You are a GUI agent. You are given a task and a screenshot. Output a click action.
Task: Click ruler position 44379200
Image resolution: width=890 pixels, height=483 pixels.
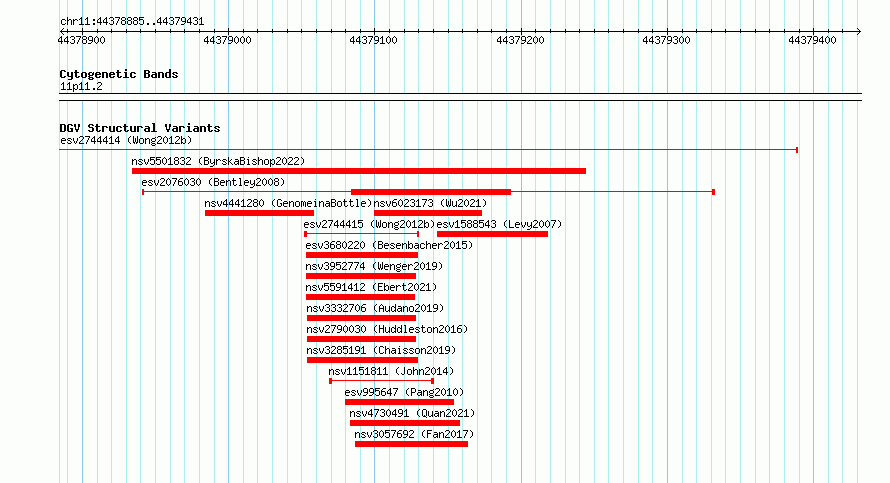(x=520, y=40)
